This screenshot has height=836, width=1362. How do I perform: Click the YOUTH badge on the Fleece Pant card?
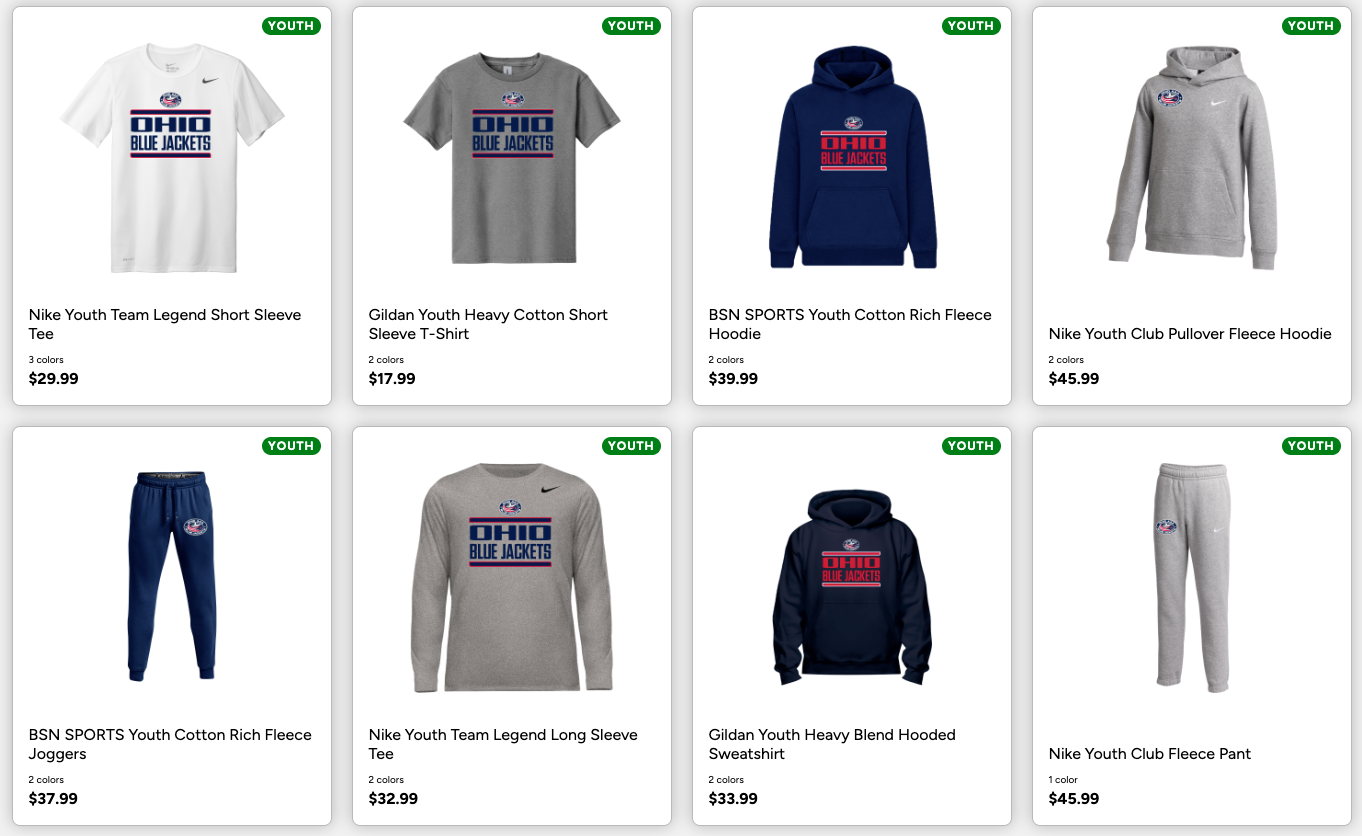1311,446
